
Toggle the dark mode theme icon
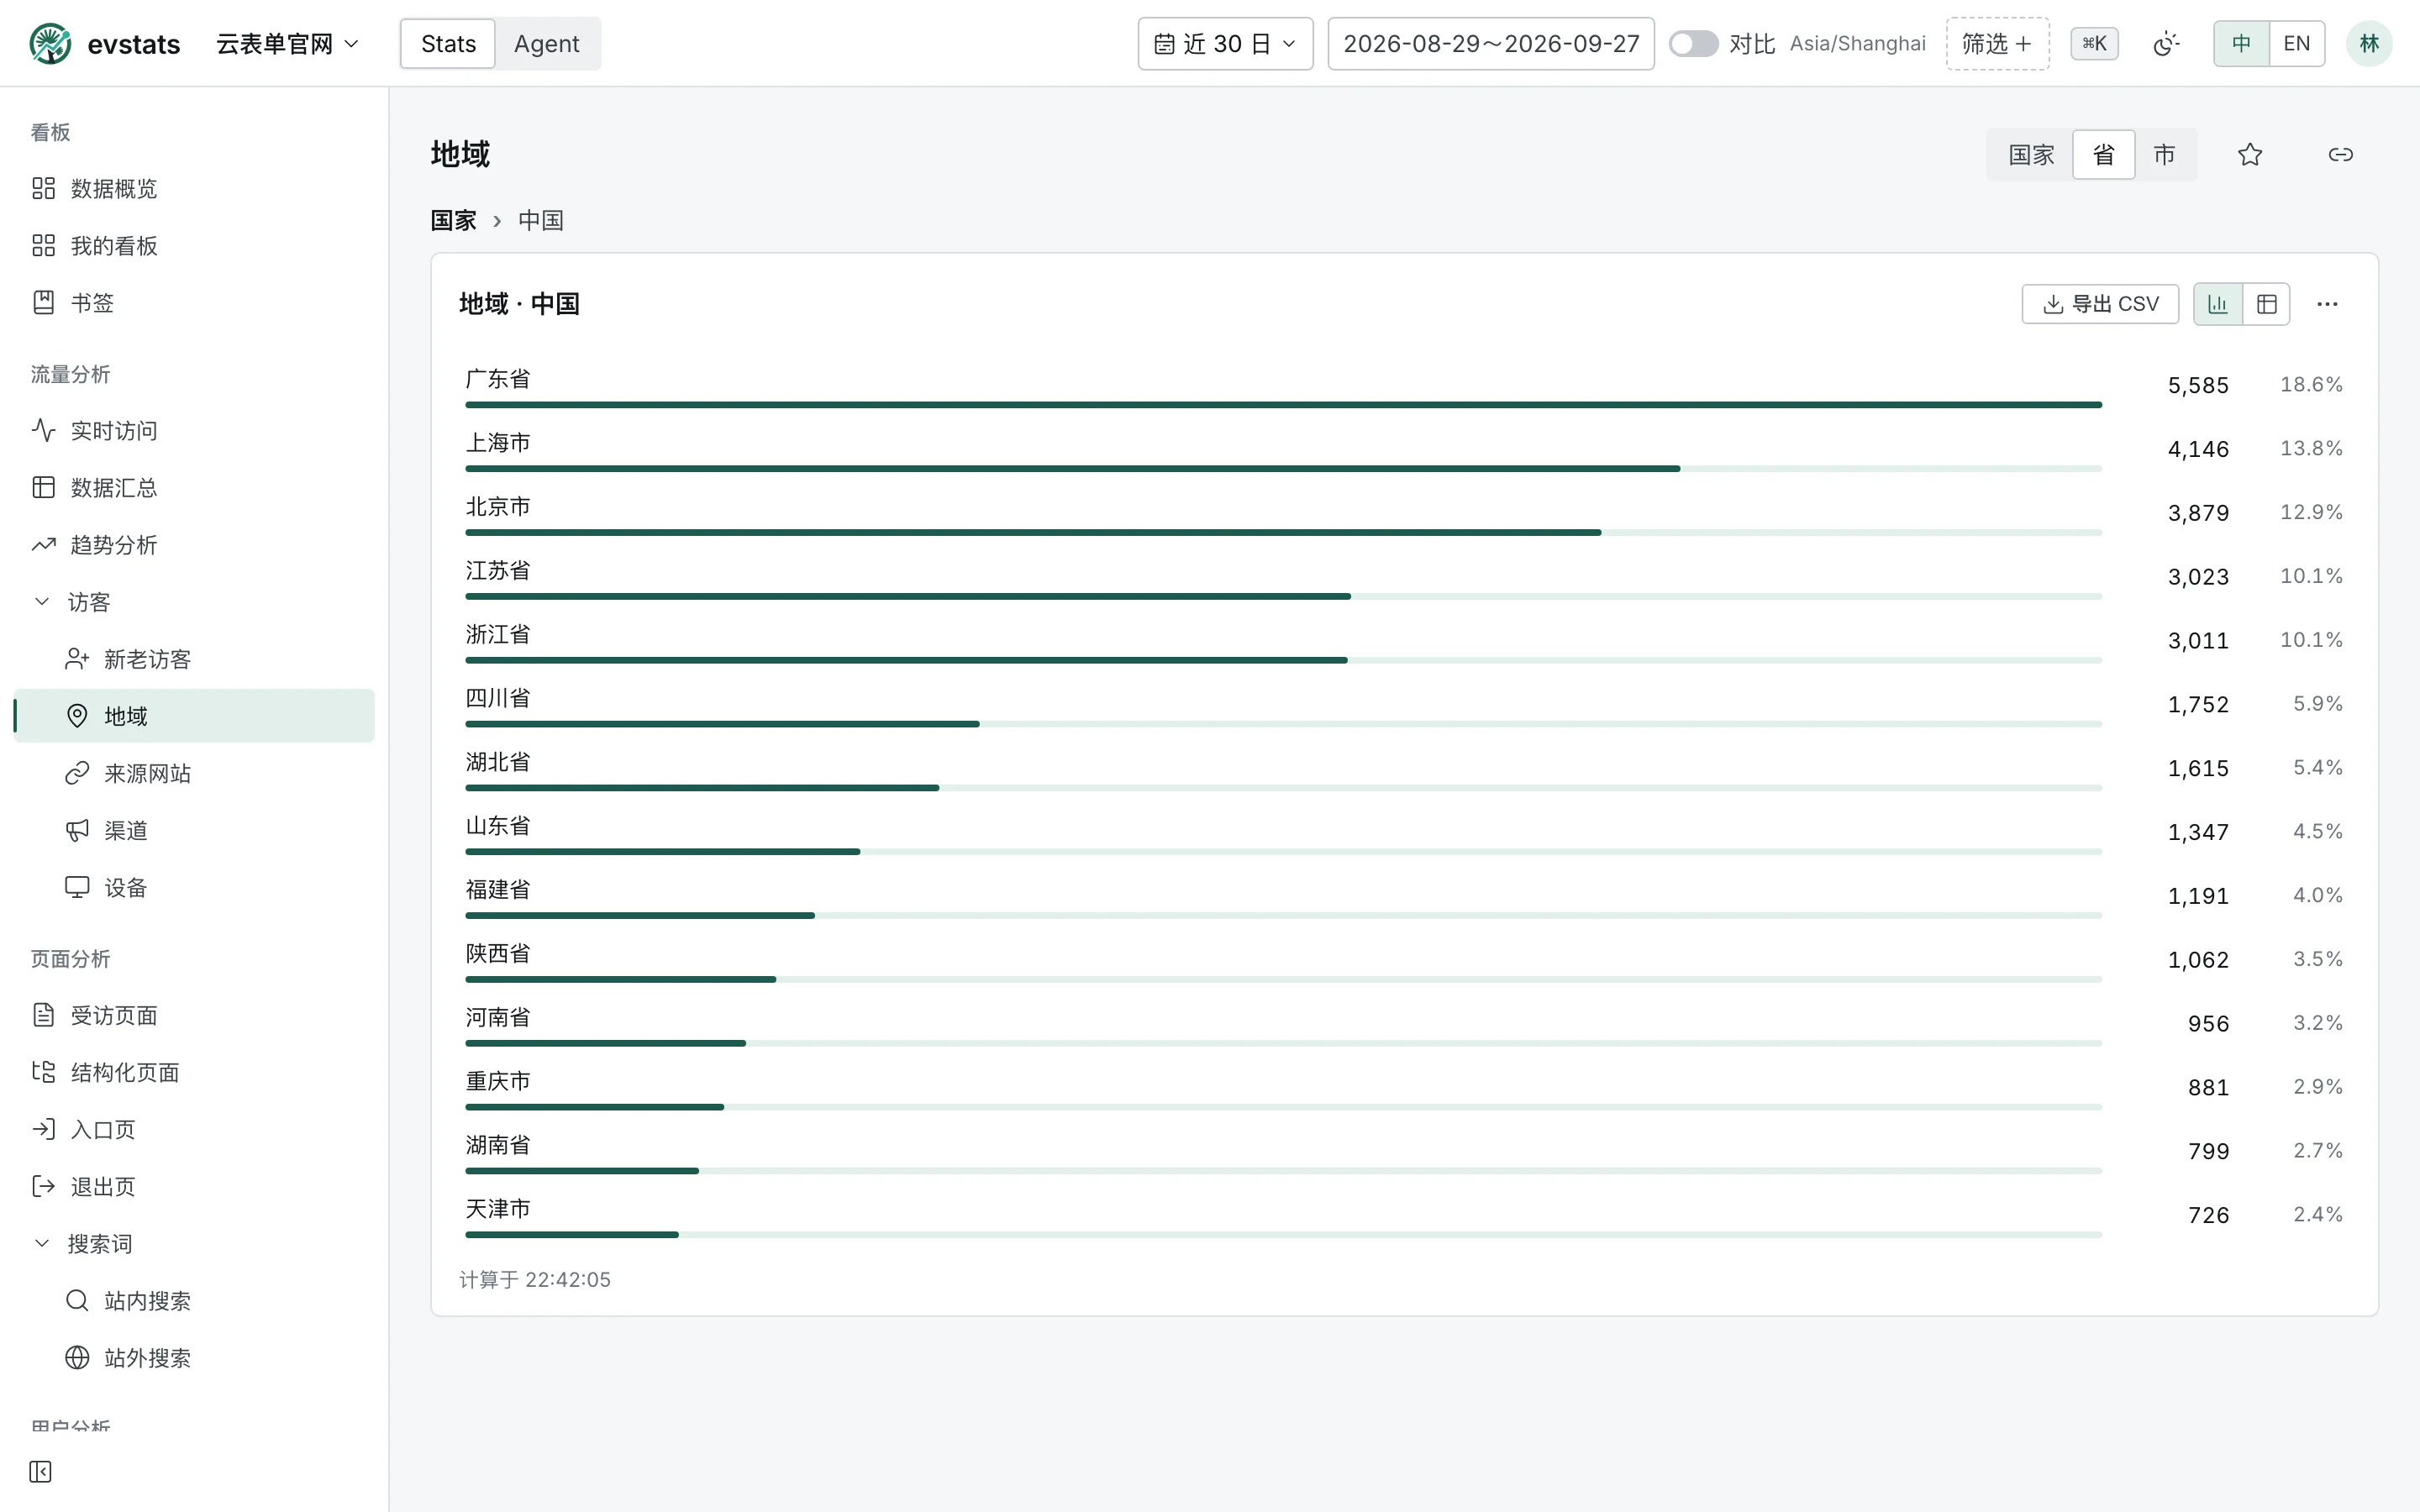tap(2166, 44)
